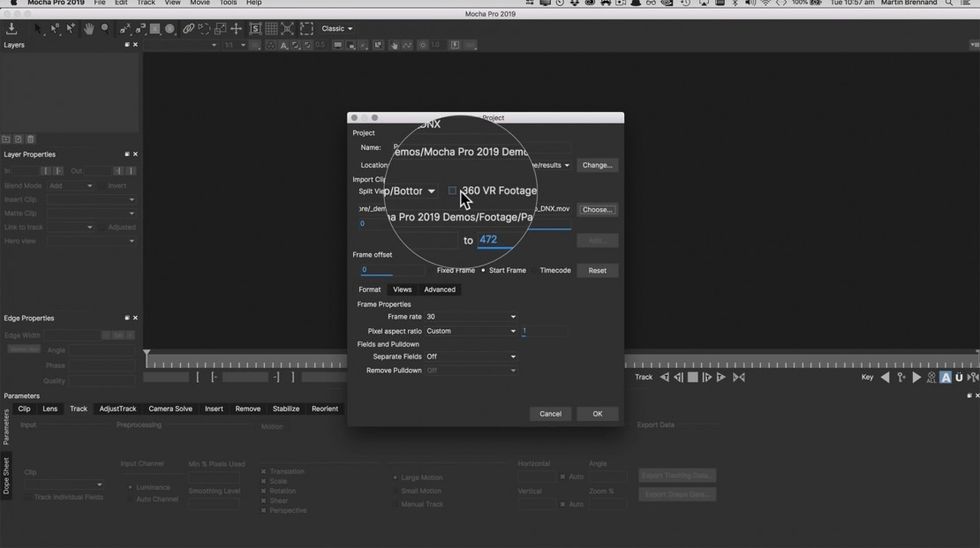The height and width of the screenshot is (548, 980).
Task: Open the Stabilize parameters tab
Action: [x=286, y=409]
